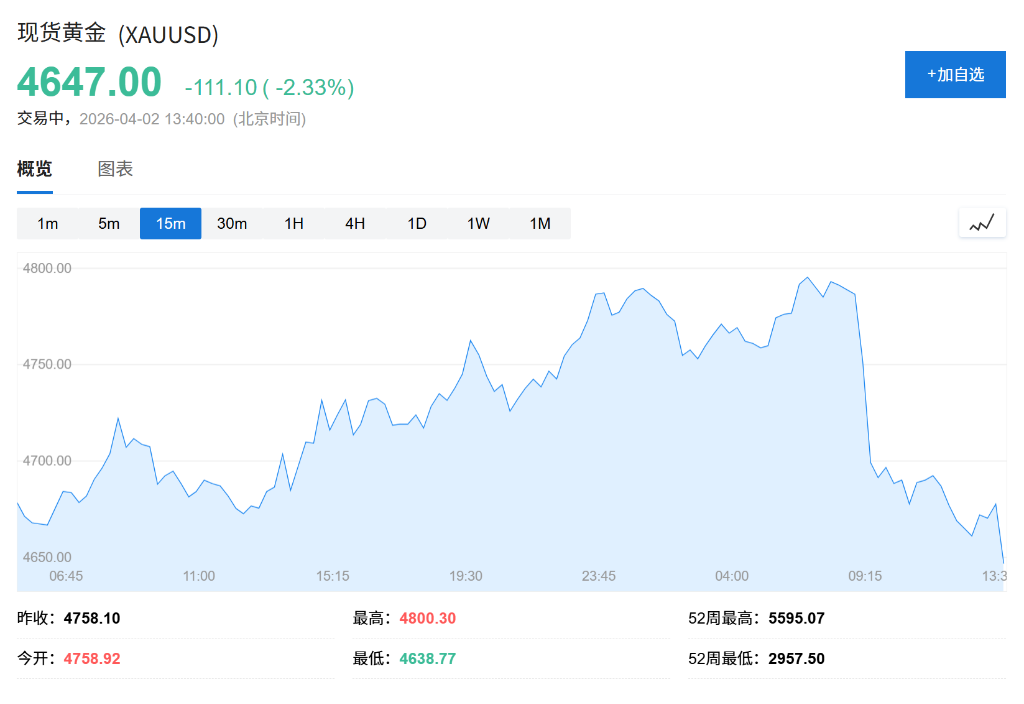This screenshot has height=704, width=1024.
Task: Click the 昨收 value 4758.10
Action: point(91,618)
